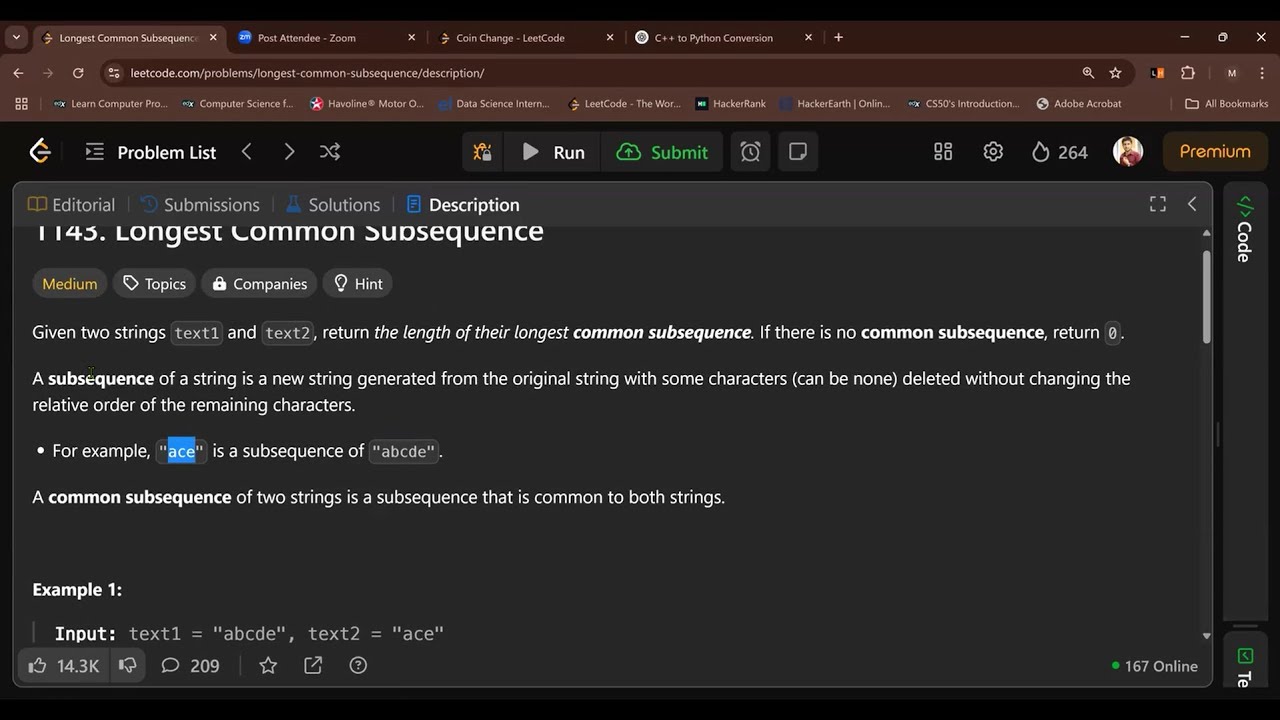The image size is (1280, 720).
Task: Open LeetCode settings gear
Action: point(993,152)
